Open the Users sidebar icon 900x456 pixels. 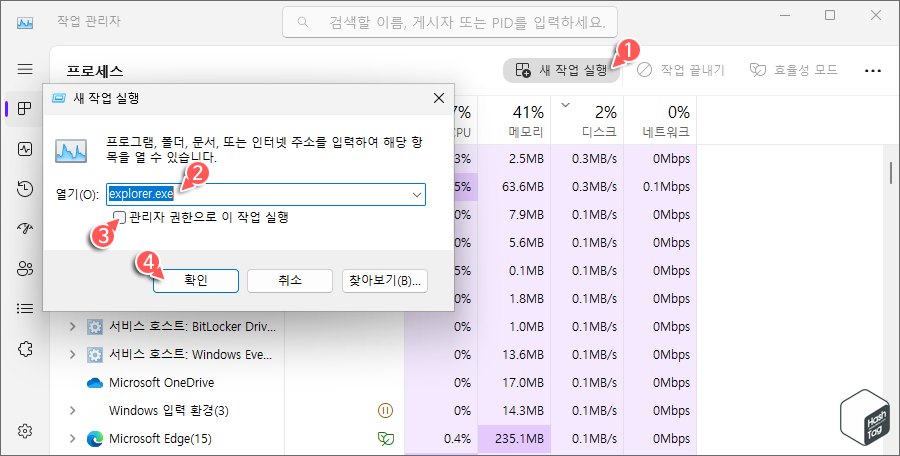25,269
